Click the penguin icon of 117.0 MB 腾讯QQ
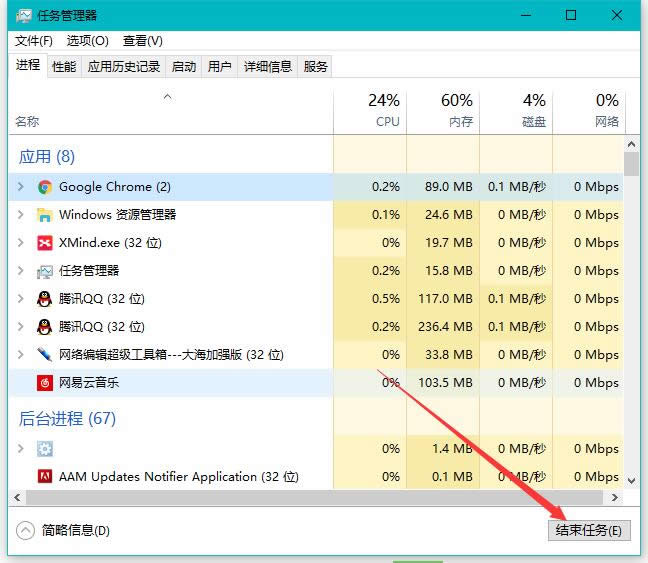The width and height of the screenshot is (648, 563). coord(45,299)
